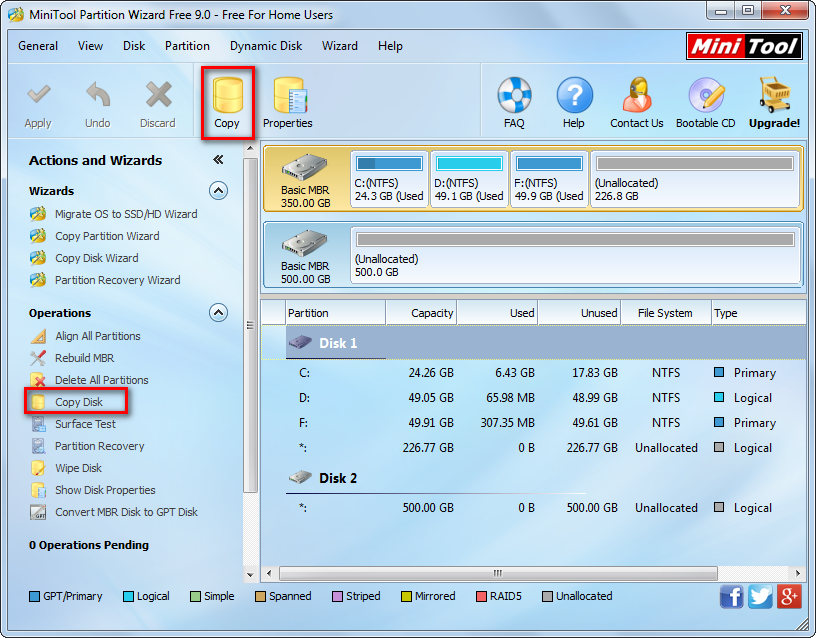Click the left panel scrollbar down arrow
The width and height of the screenshot is (816, 638).
tap(250, 575)
